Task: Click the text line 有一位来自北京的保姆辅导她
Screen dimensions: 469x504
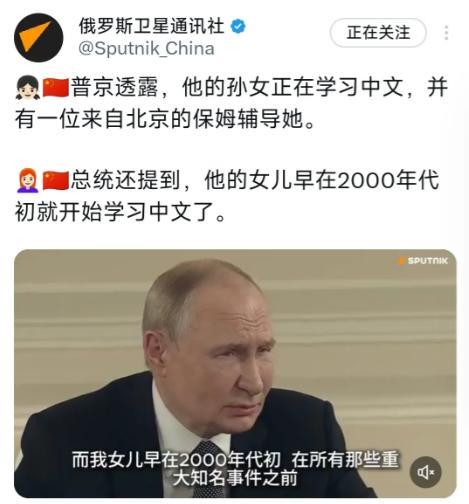Action: point(165,119)
